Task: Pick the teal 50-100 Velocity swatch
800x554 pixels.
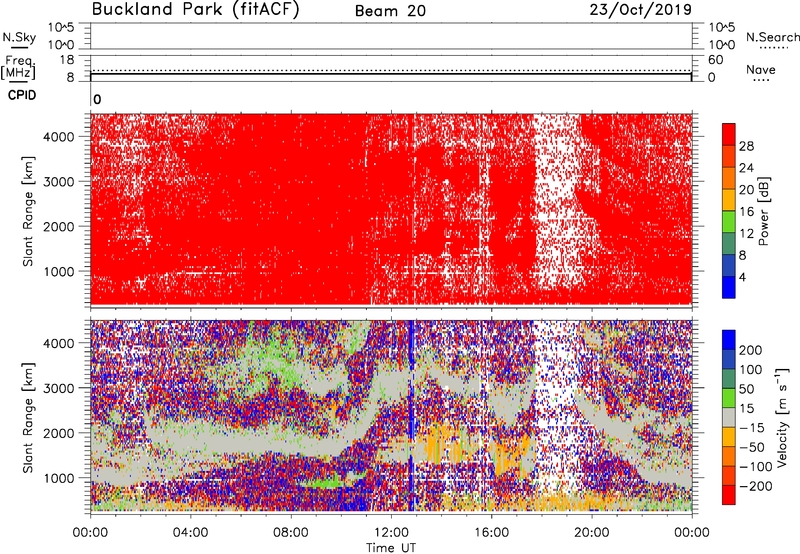Action: (729, 379)
